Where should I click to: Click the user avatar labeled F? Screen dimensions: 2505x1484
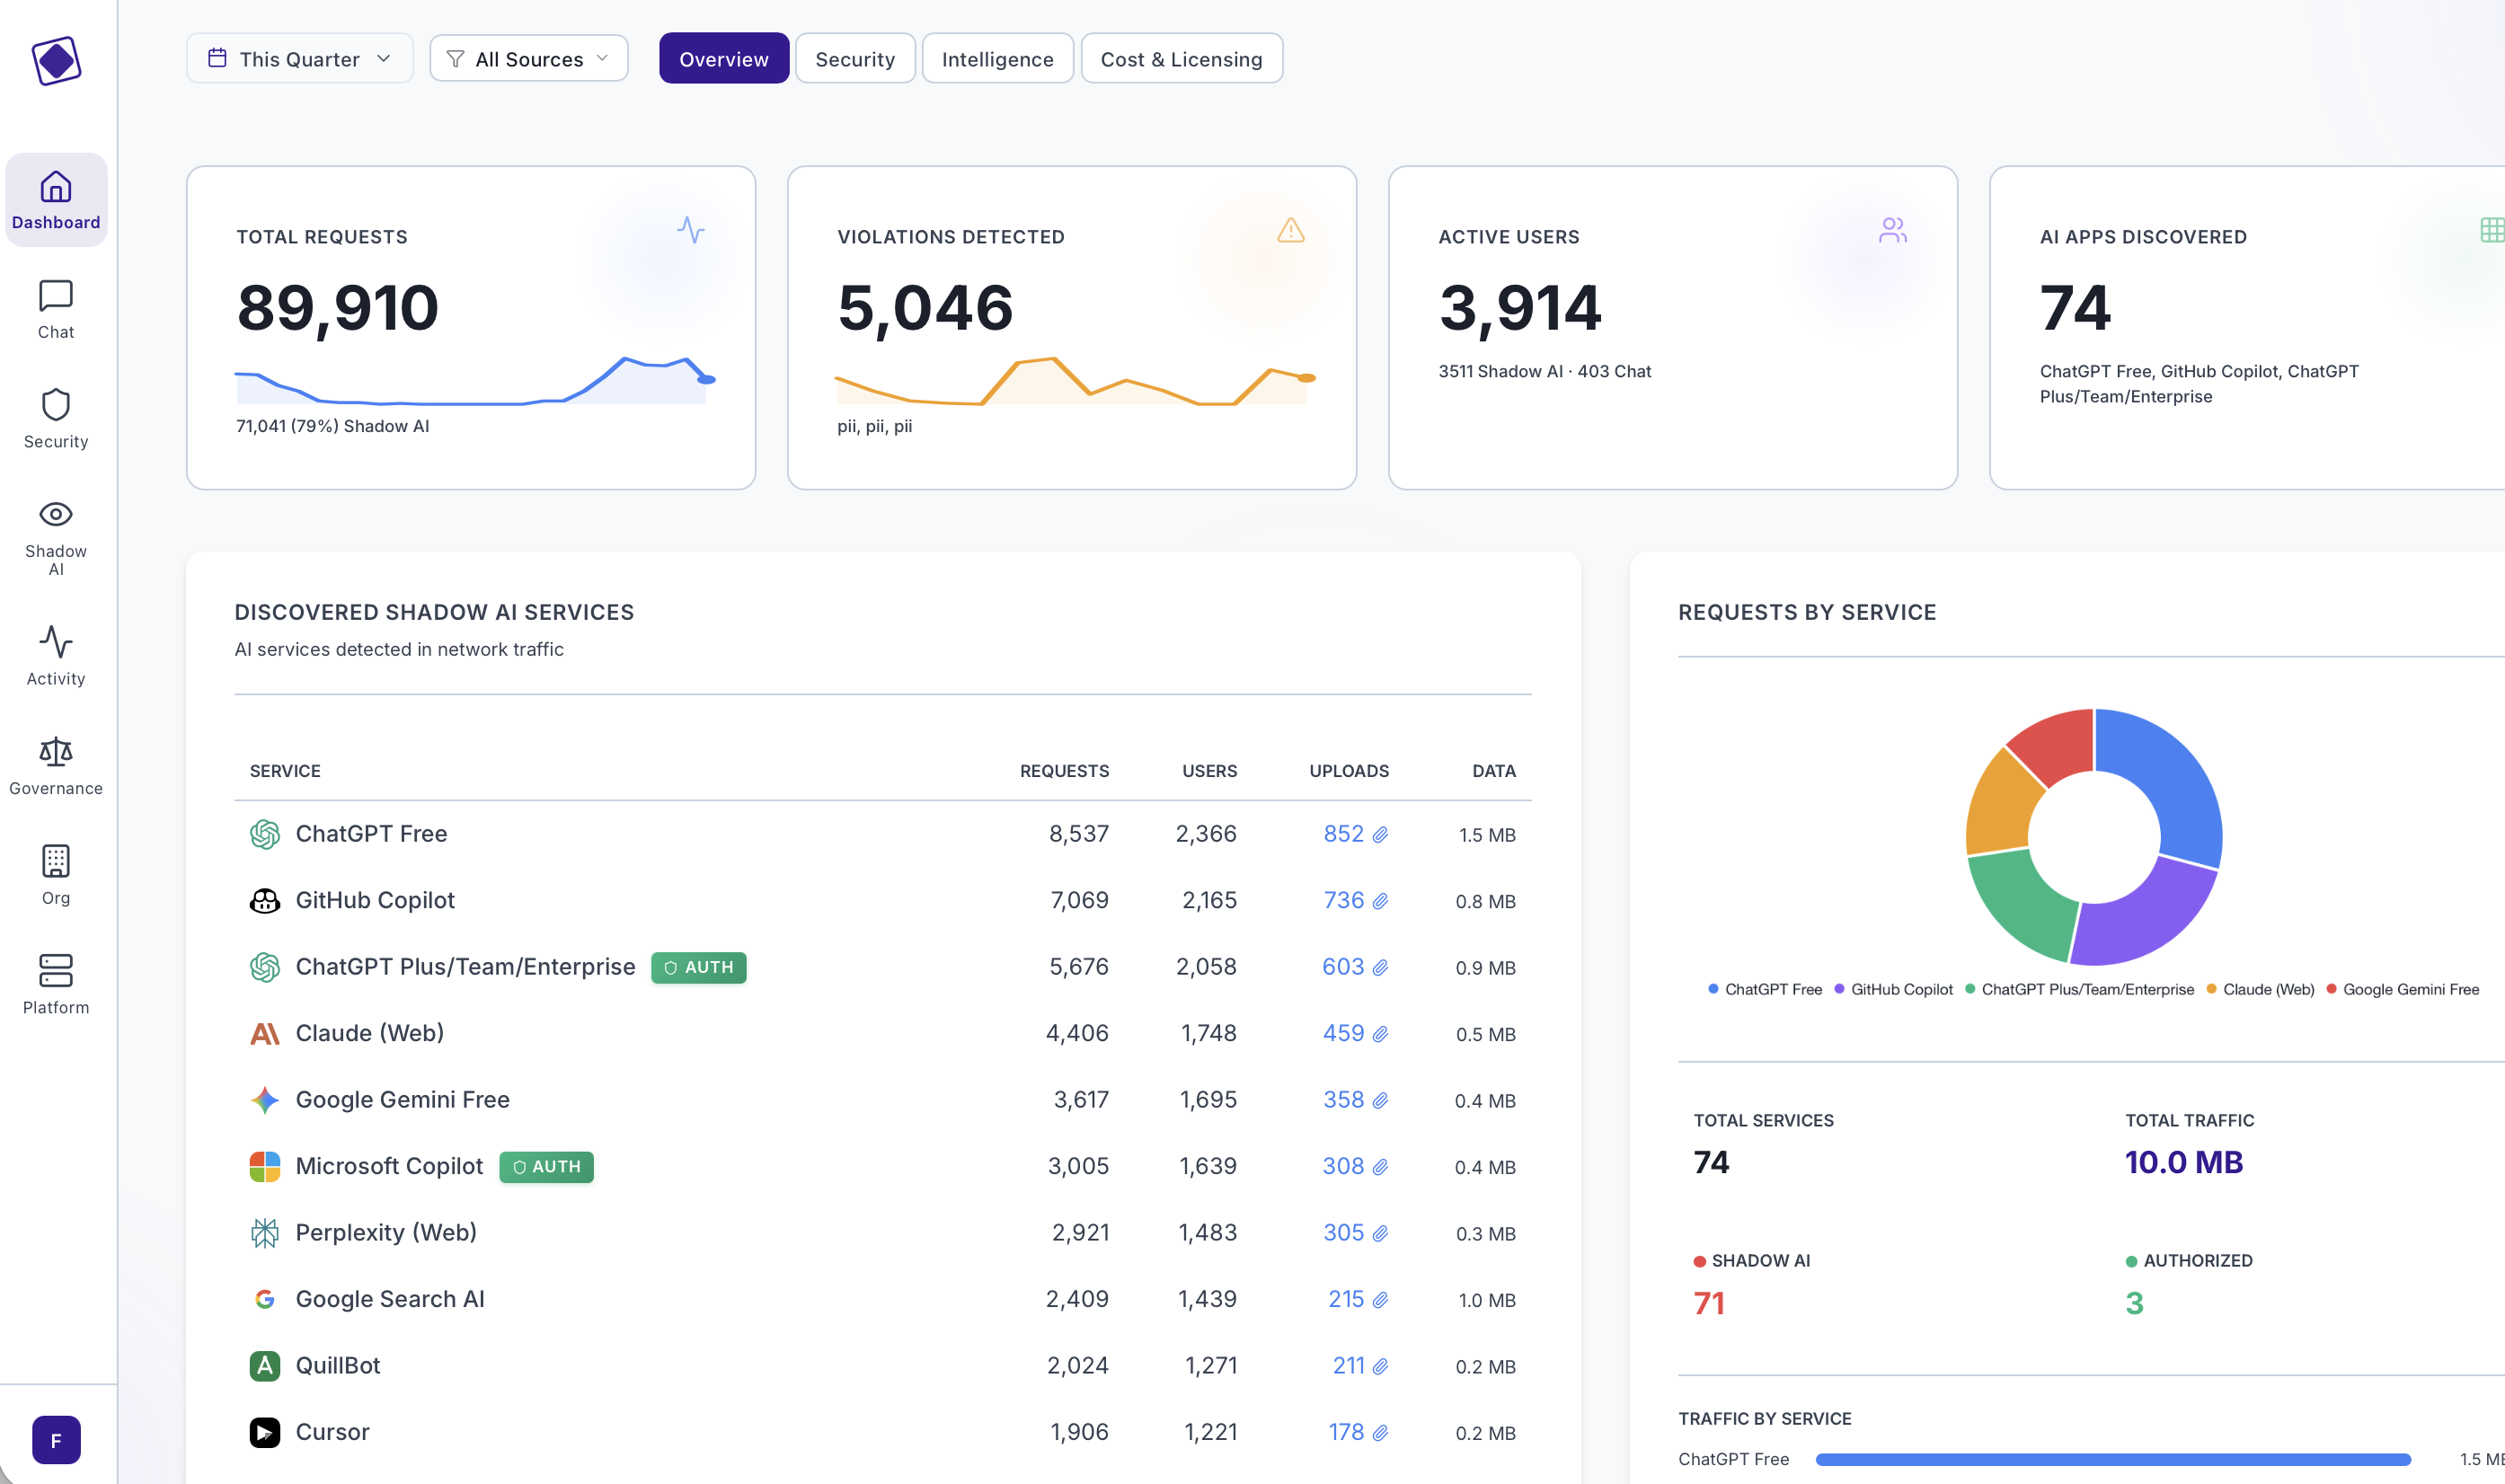click(56, 1440)
